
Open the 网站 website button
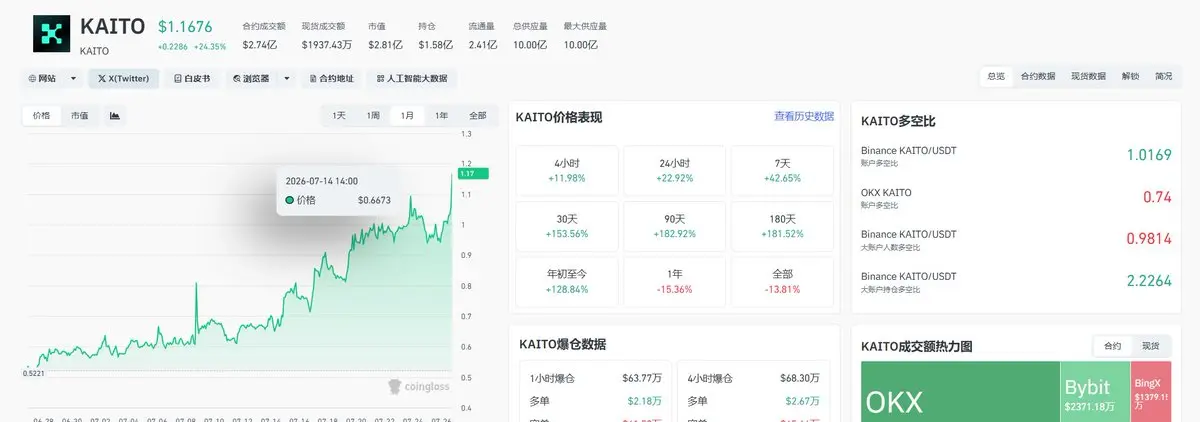[42, 78]
